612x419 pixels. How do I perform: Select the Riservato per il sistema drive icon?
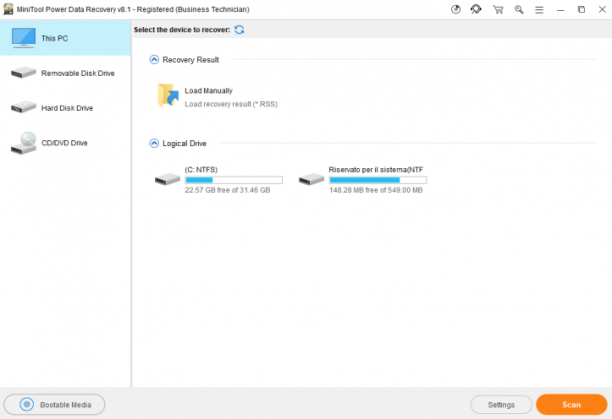pos(311,179)
